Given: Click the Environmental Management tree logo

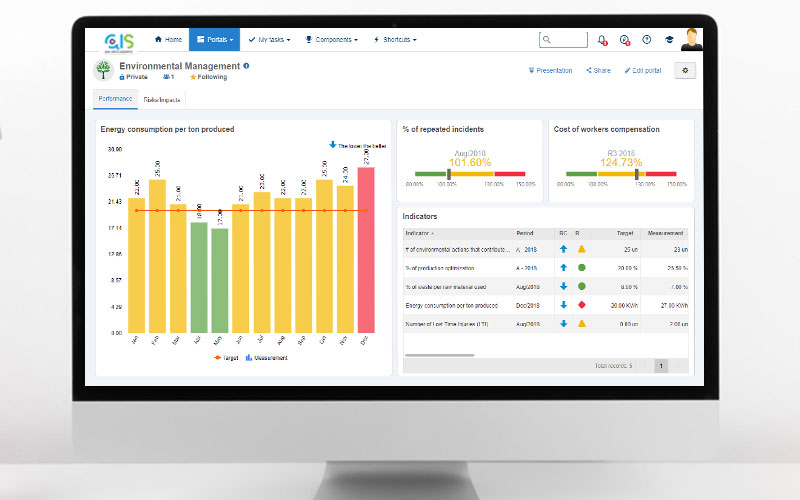Looking at the screenshot, I should pos(103,70).
